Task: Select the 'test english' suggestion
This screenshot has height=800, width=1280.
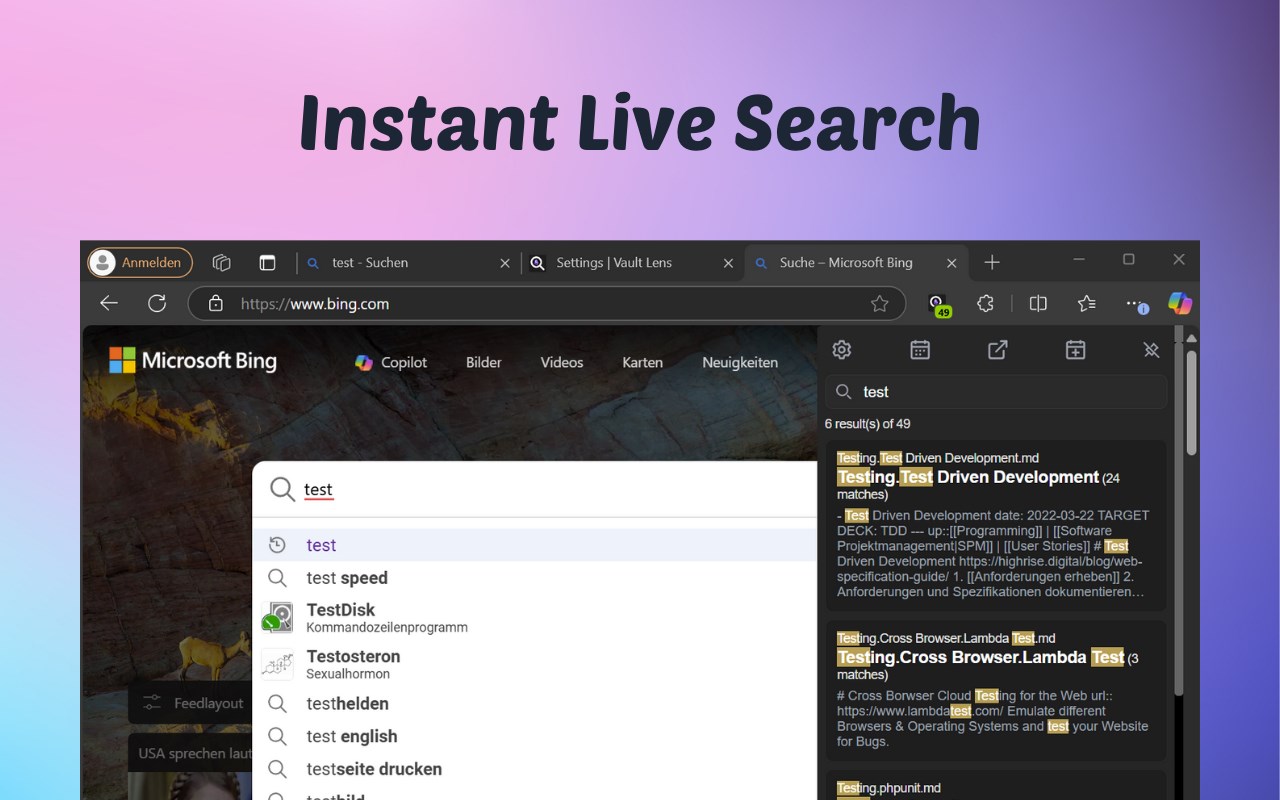Action: click(x=535, y=737)
